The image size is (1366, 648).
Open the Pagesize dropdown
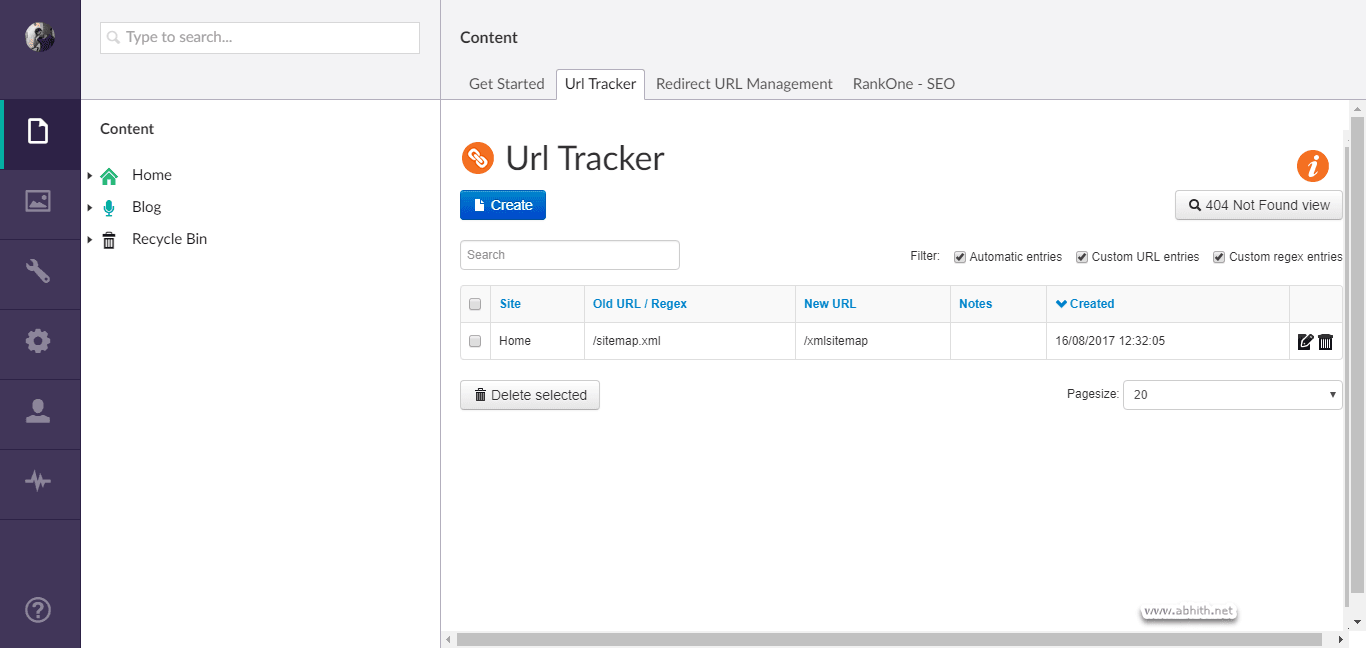pyautogui.click(x=1232, y=394)
